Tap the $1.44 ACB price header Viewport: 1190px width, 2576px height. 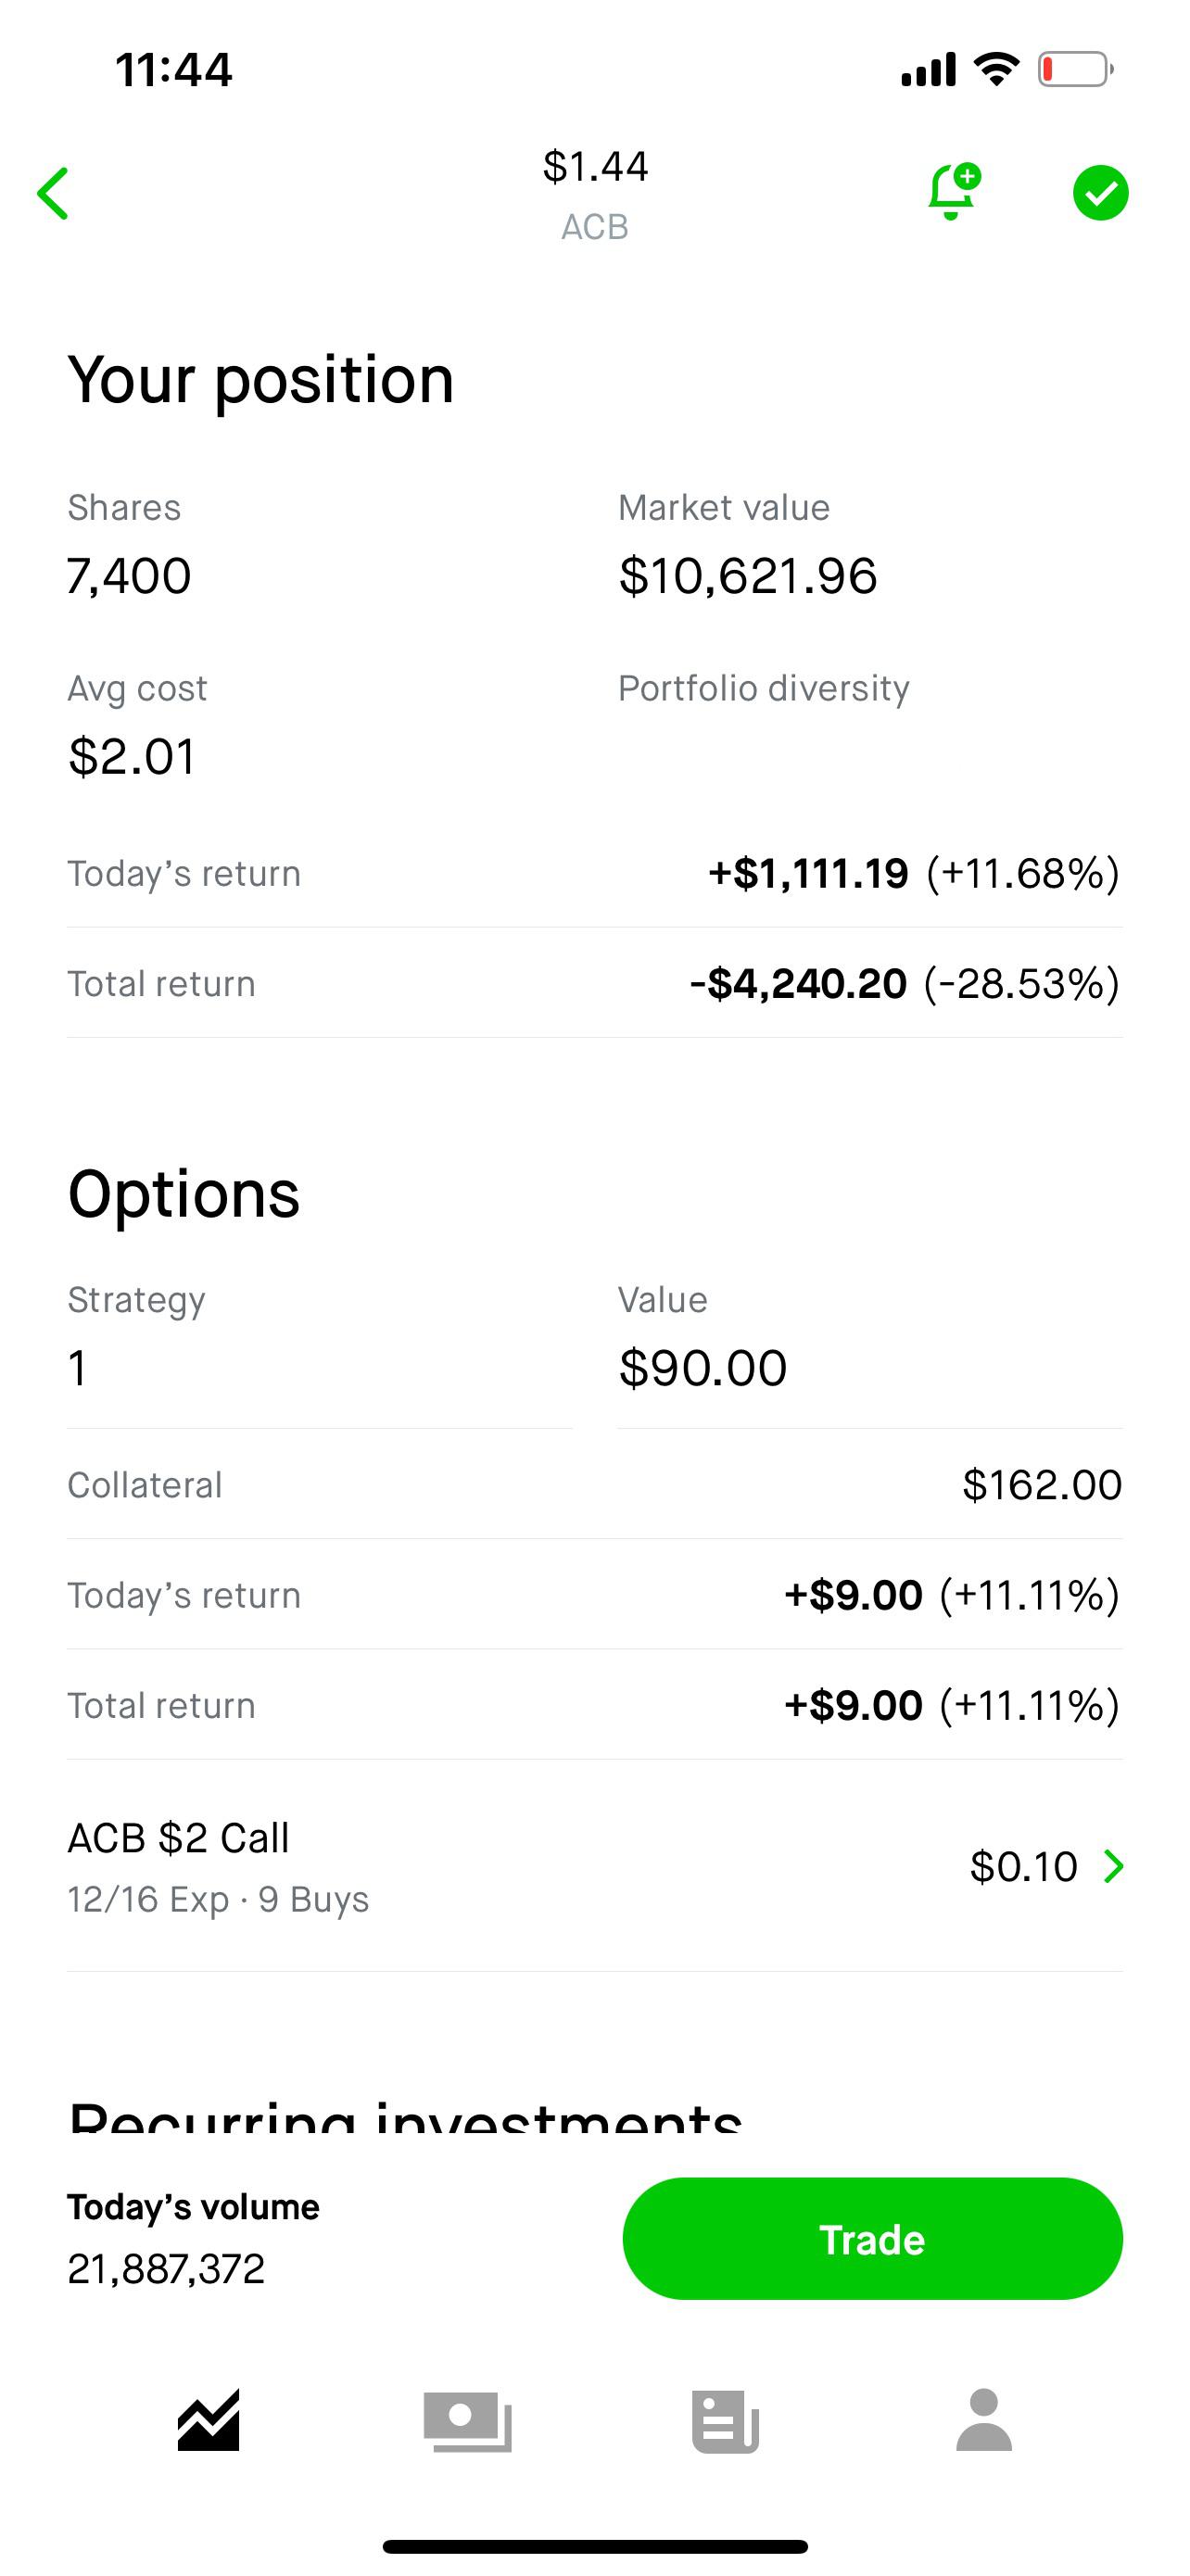595,193
